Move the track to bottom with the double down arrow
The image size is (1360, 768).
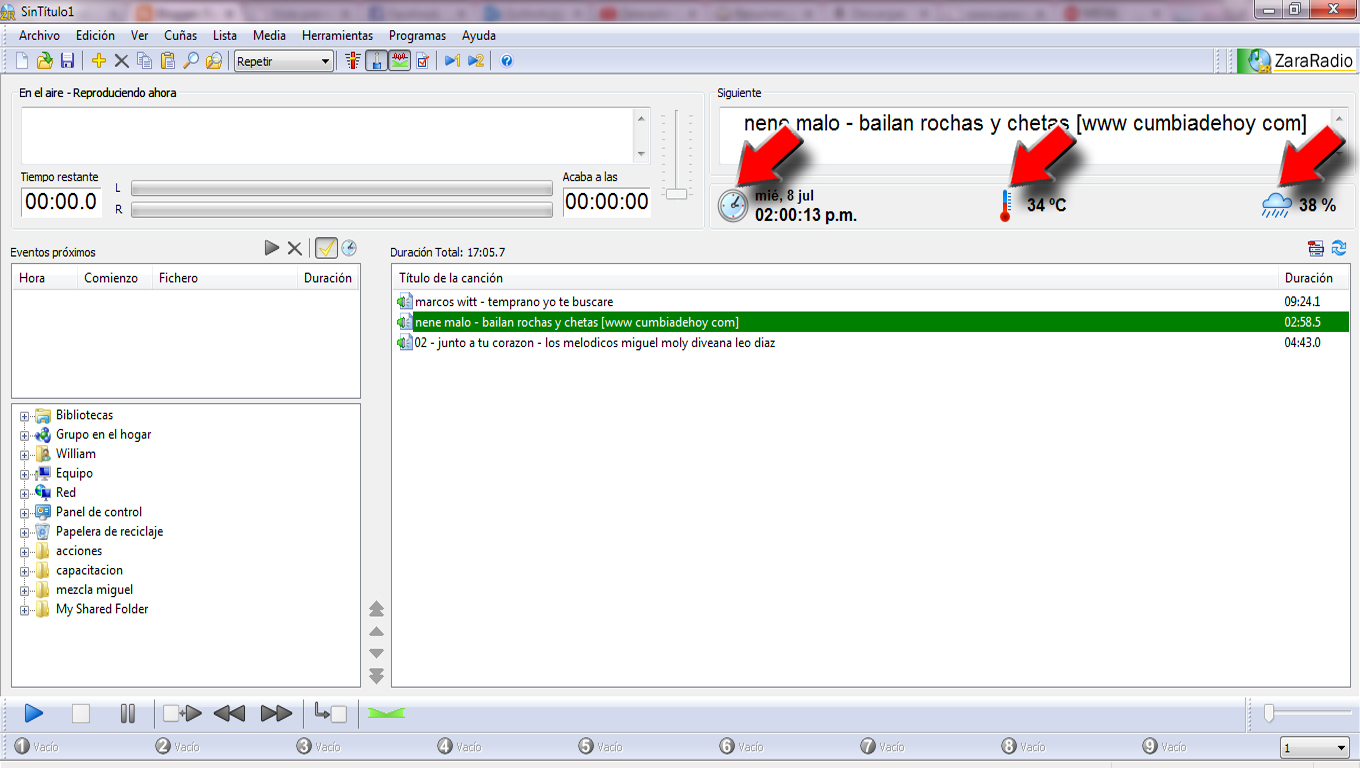(376, 676)
